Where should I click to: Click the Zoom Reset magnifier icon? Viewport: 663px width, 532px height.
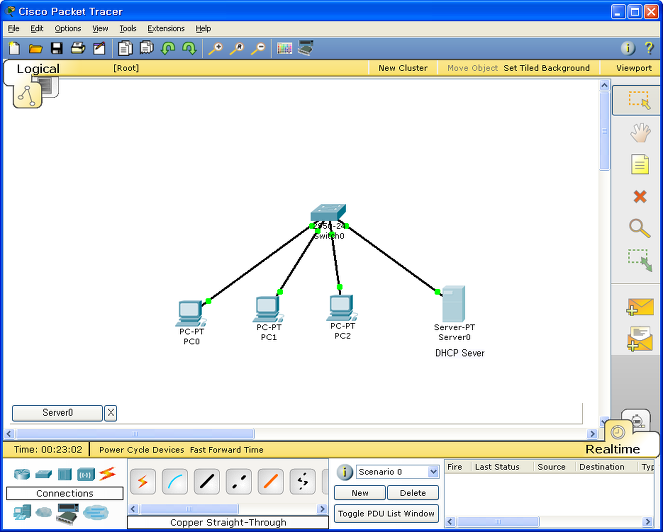pos(237,48)
